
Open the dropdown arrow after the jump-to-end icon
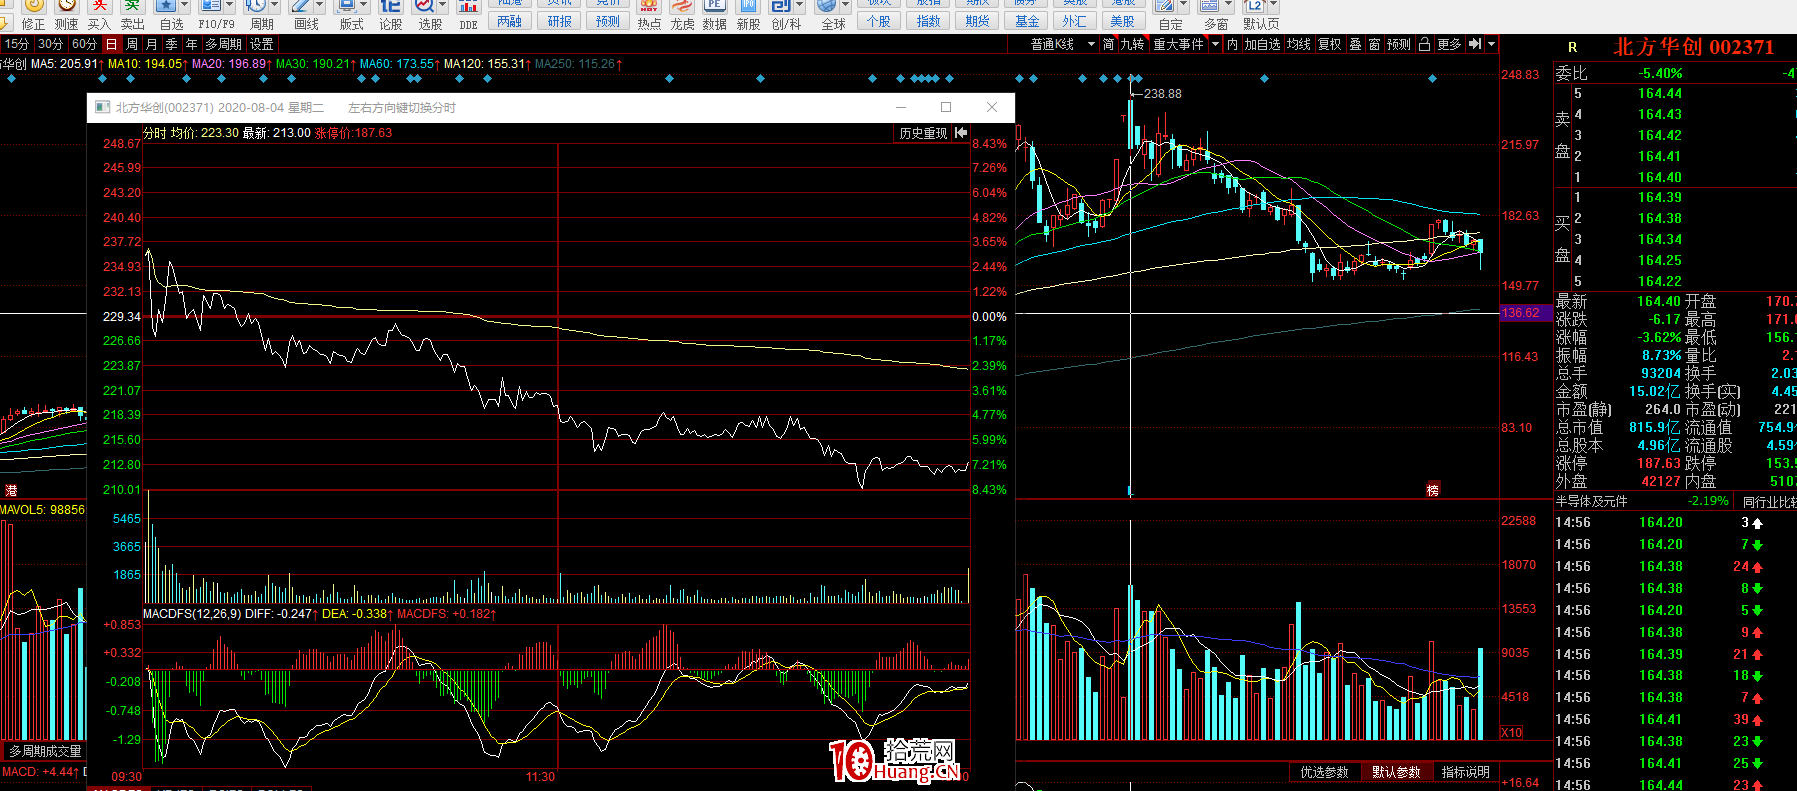(x=1491, y=44)
